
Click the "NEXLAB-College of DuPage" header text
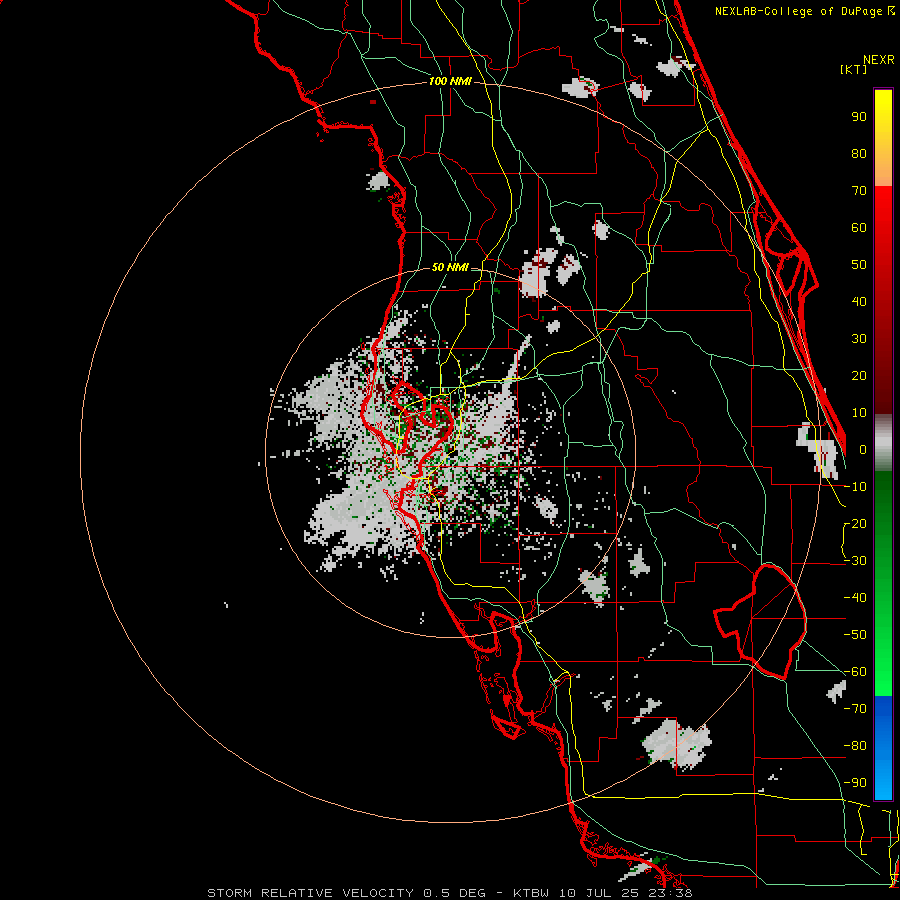pos(798,11)
